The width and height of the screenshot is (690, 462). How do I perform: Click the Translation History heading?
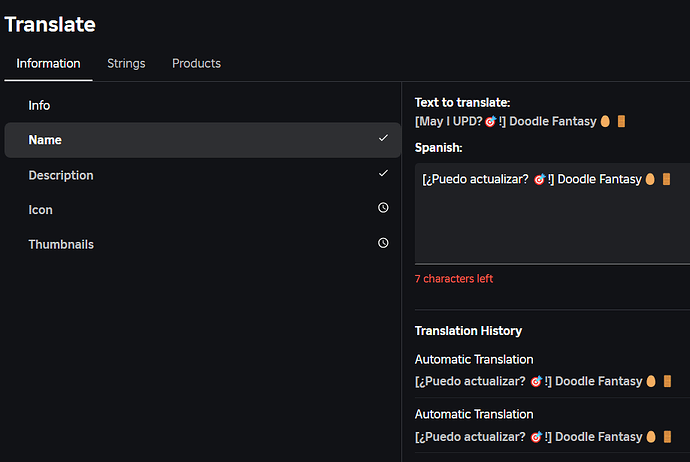(468, 331)
